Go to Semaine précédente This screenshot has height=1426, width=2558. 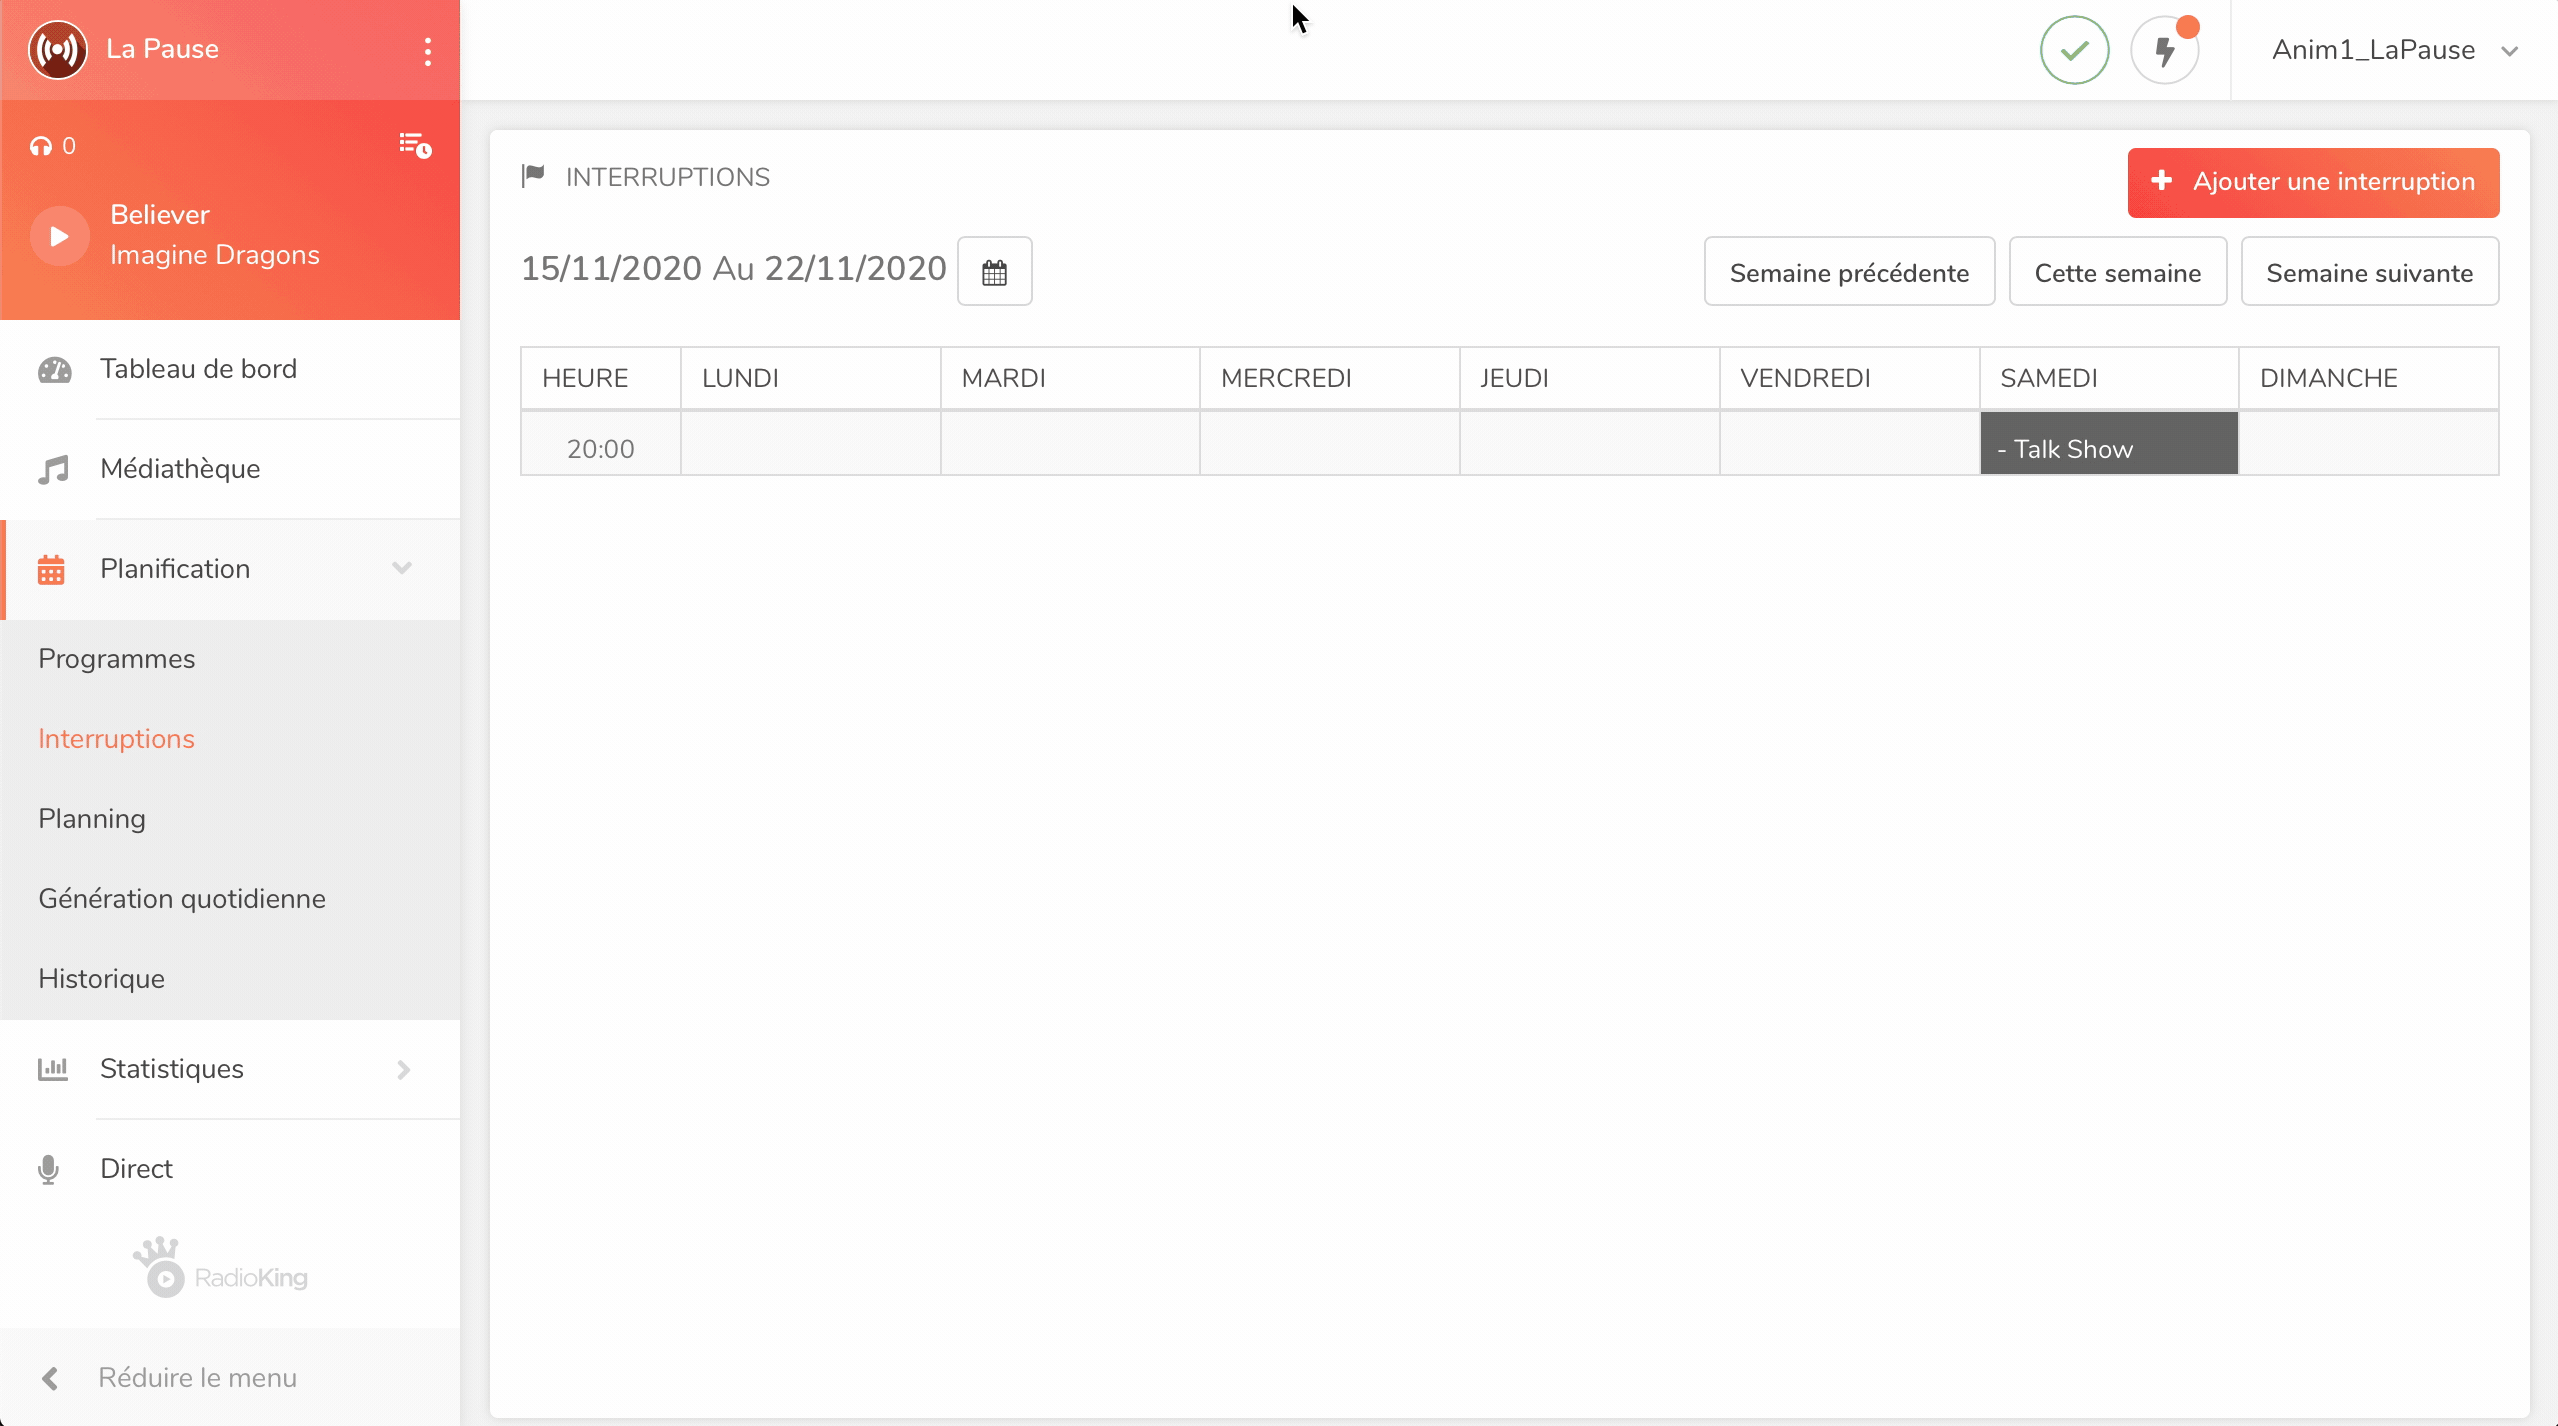1849,271
